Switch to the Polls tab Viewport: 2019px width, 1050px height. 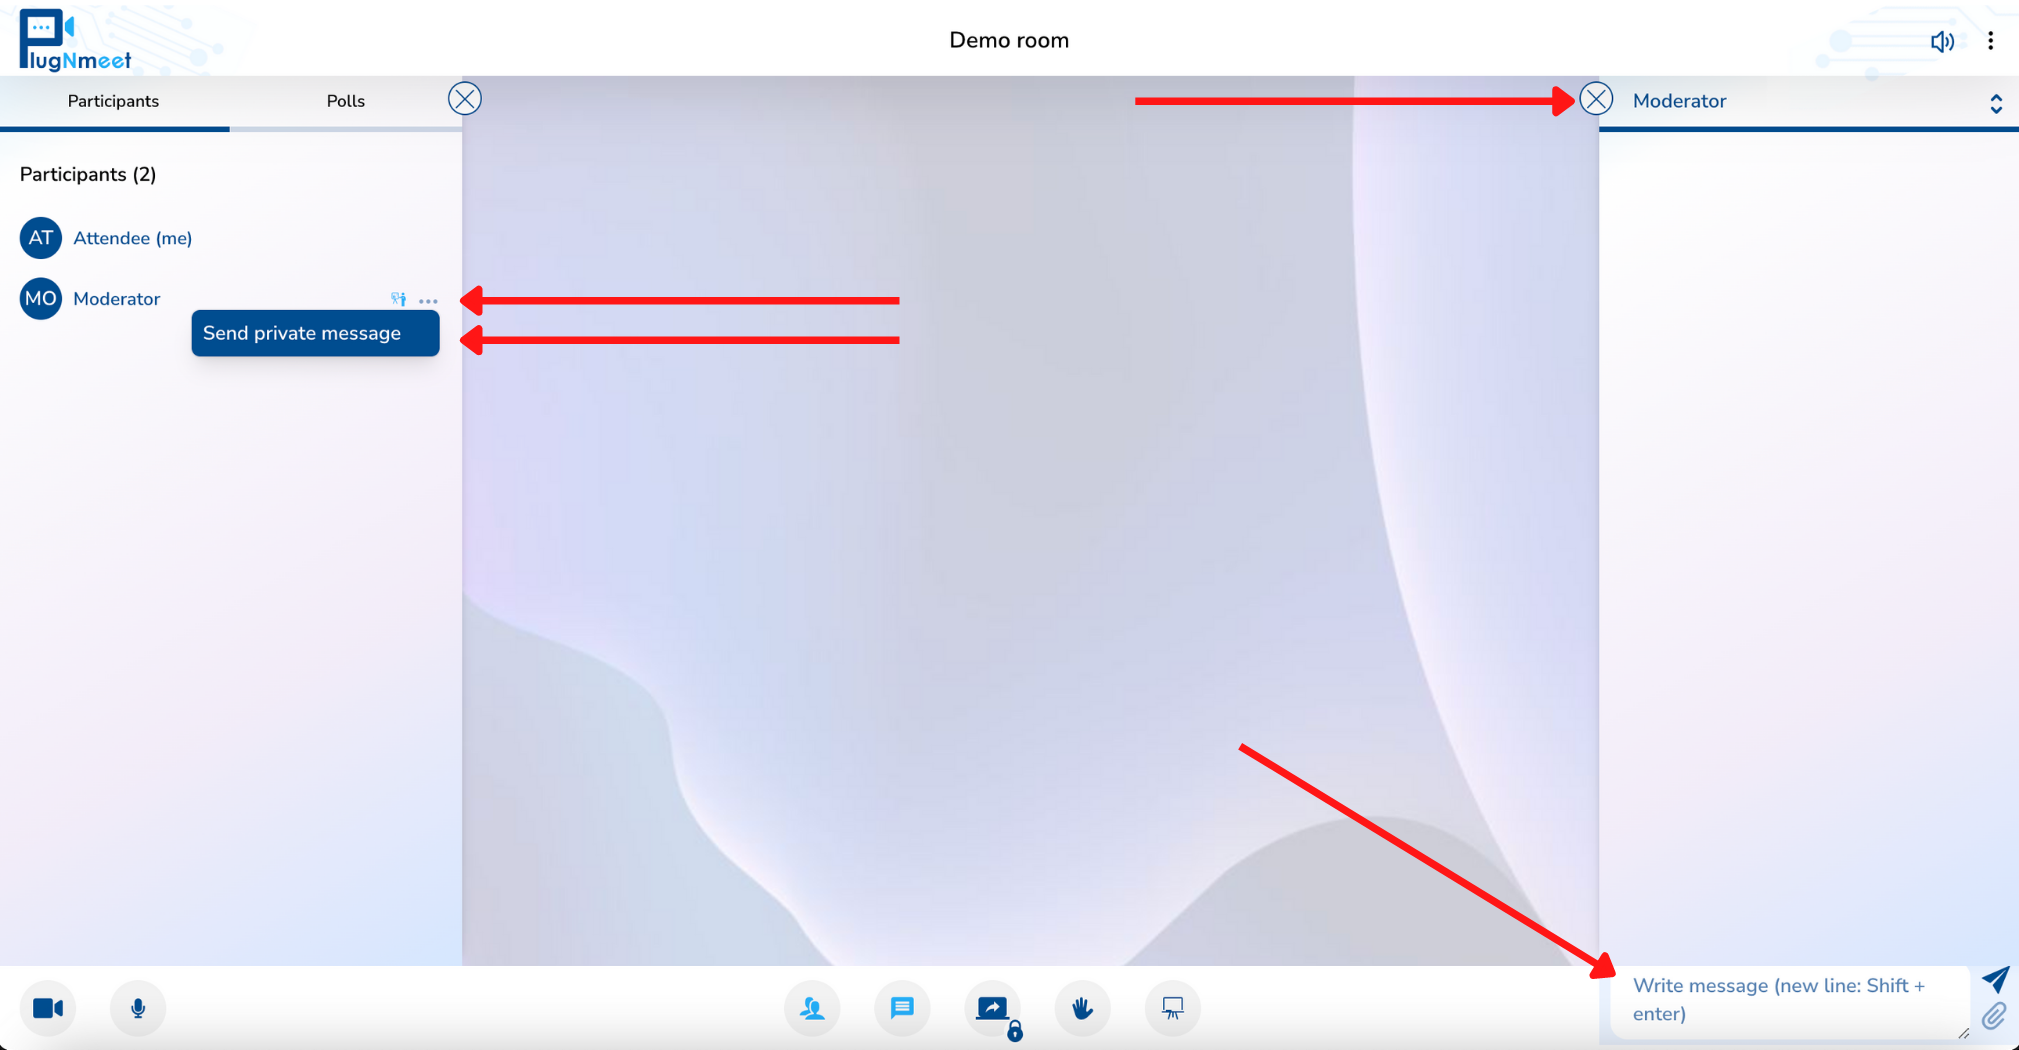(346, 101)
